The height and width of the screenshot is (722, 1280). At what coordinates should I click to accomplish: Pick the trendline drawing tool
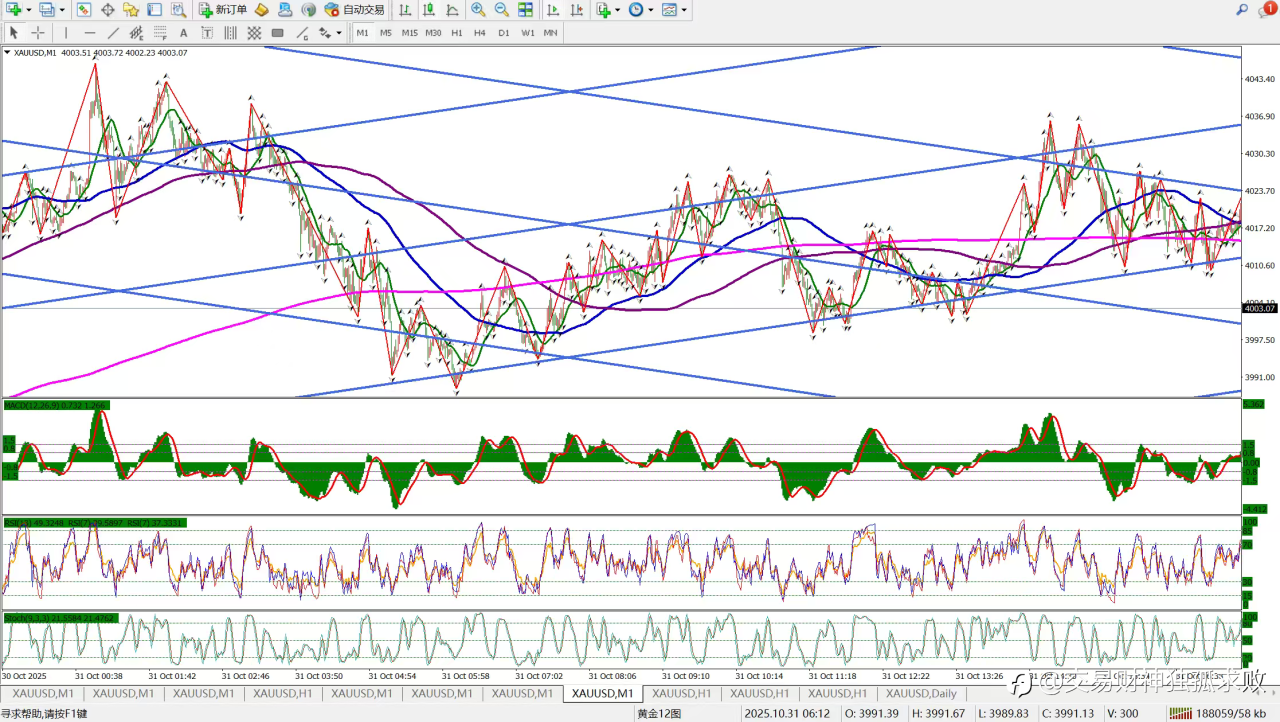coord(113,33)
